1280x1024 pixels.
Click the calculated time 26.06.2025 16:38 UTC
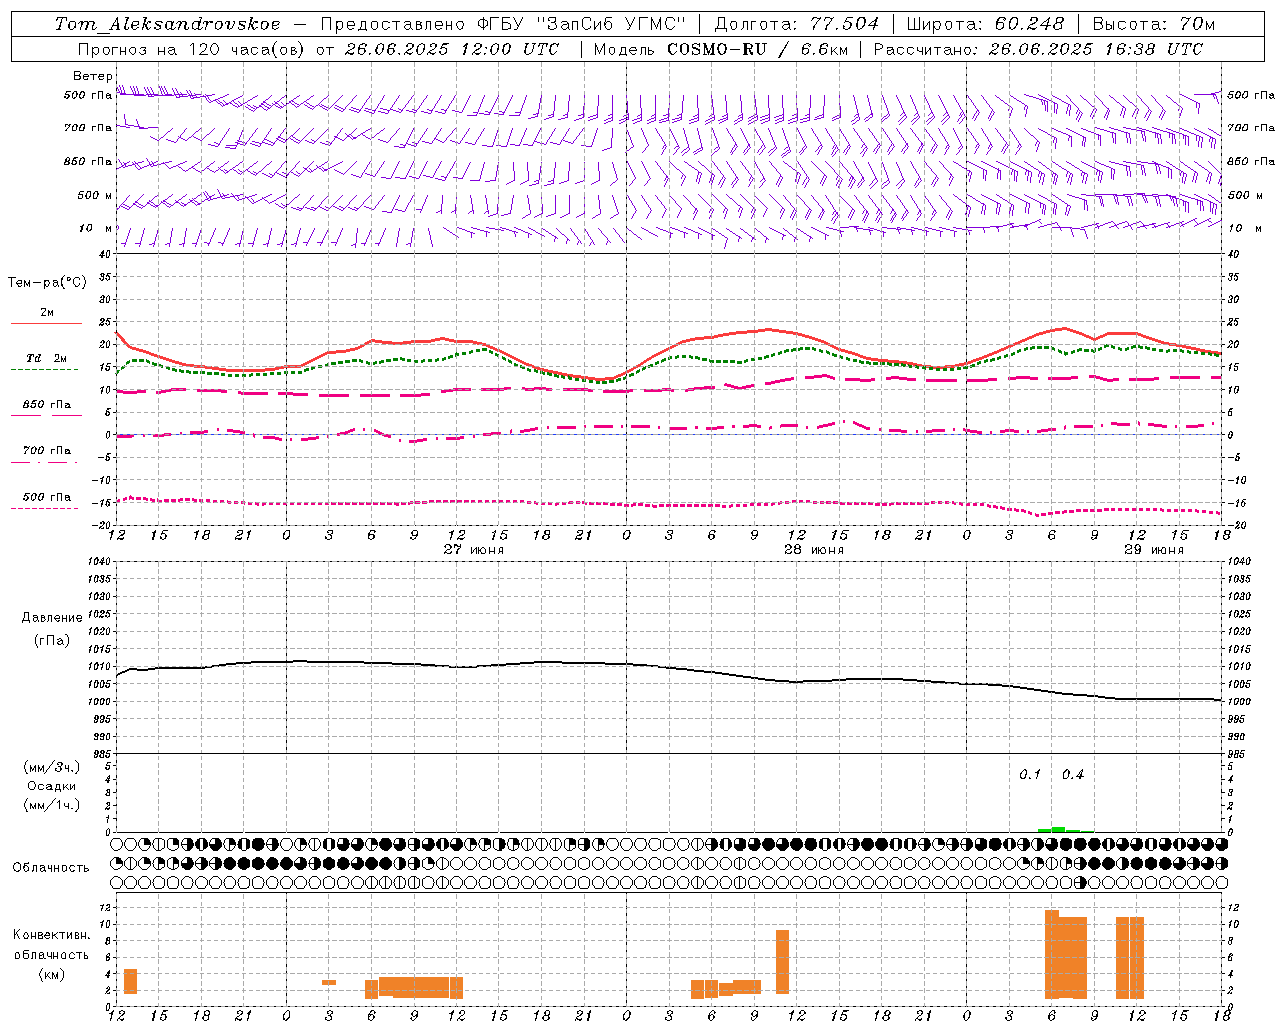(x=1095, y=49)
